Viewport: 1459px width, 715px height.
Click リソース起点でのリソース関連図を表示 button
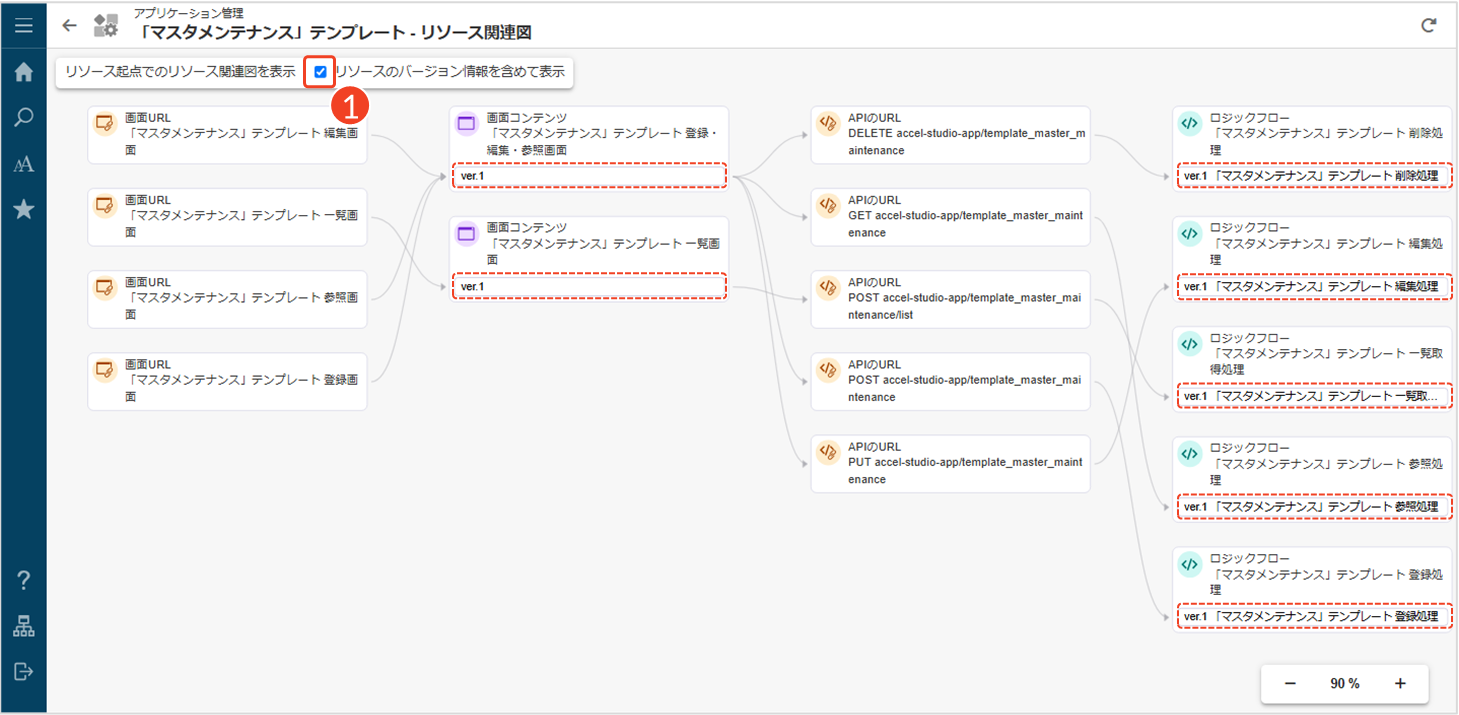[x=180, y=72]
